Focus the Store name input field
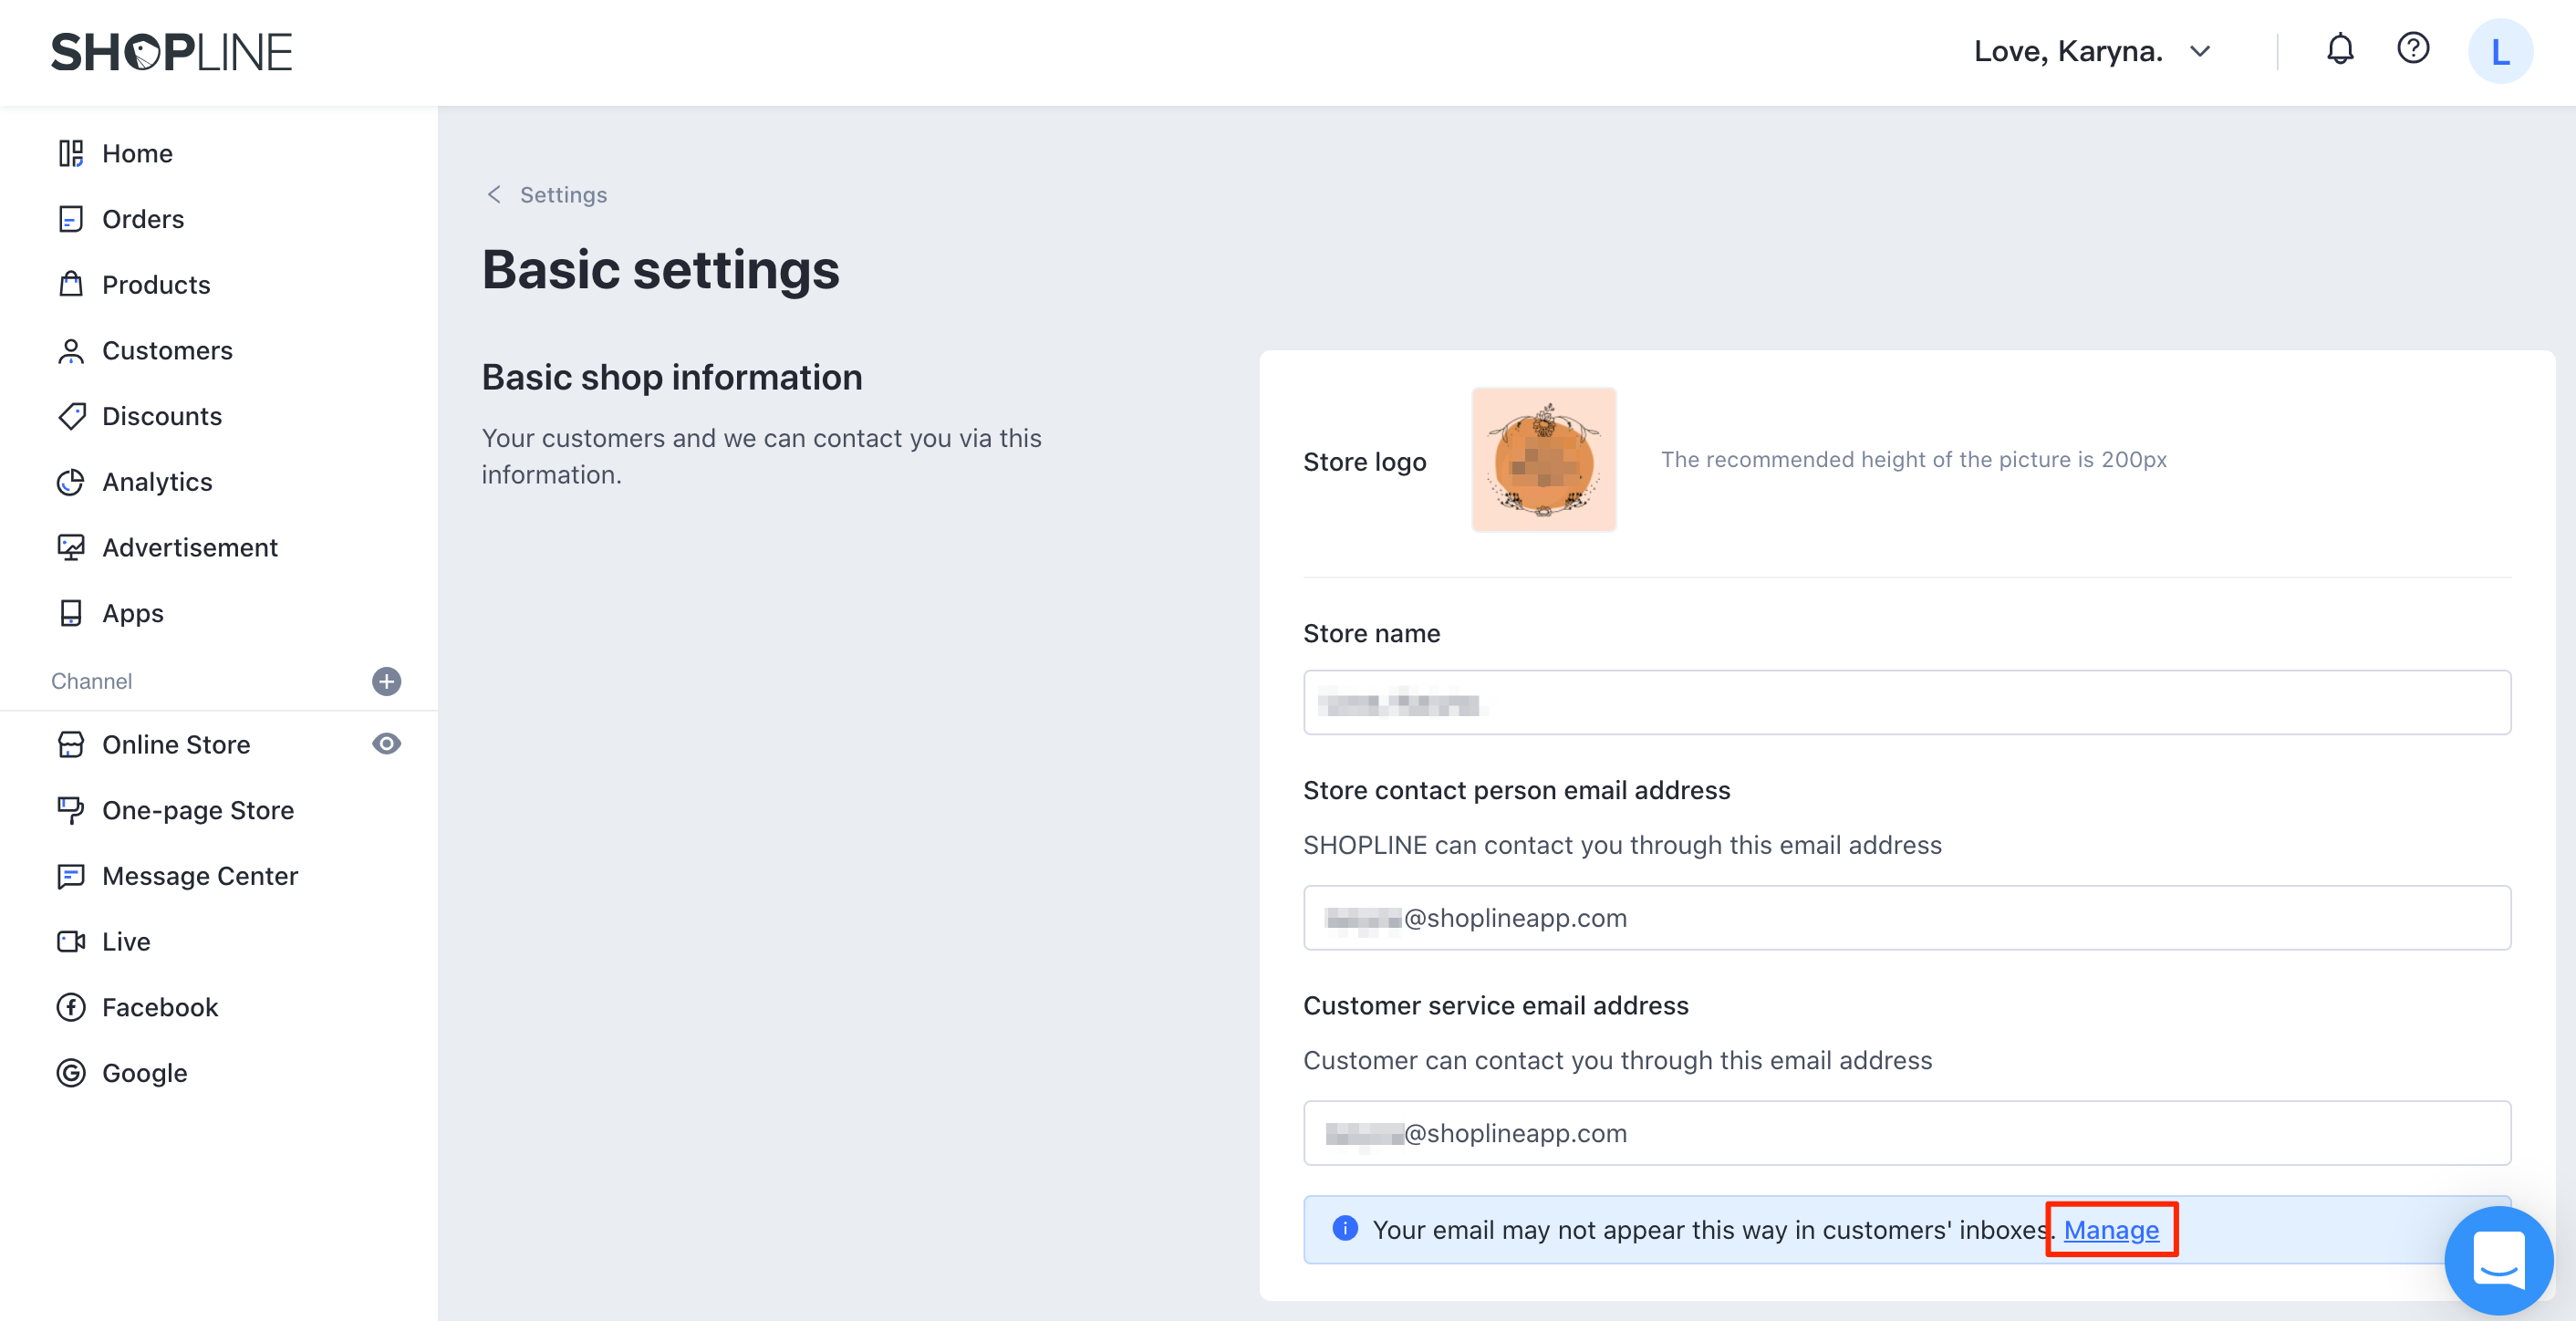This screenshot has width=2576, height=1321. coord(1906,703)
